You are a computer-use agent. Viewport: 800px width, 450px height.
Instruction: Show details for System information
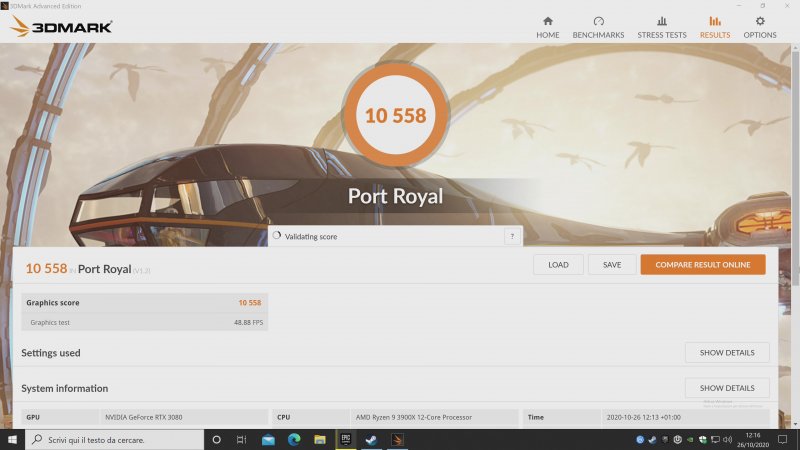point(727,388)
